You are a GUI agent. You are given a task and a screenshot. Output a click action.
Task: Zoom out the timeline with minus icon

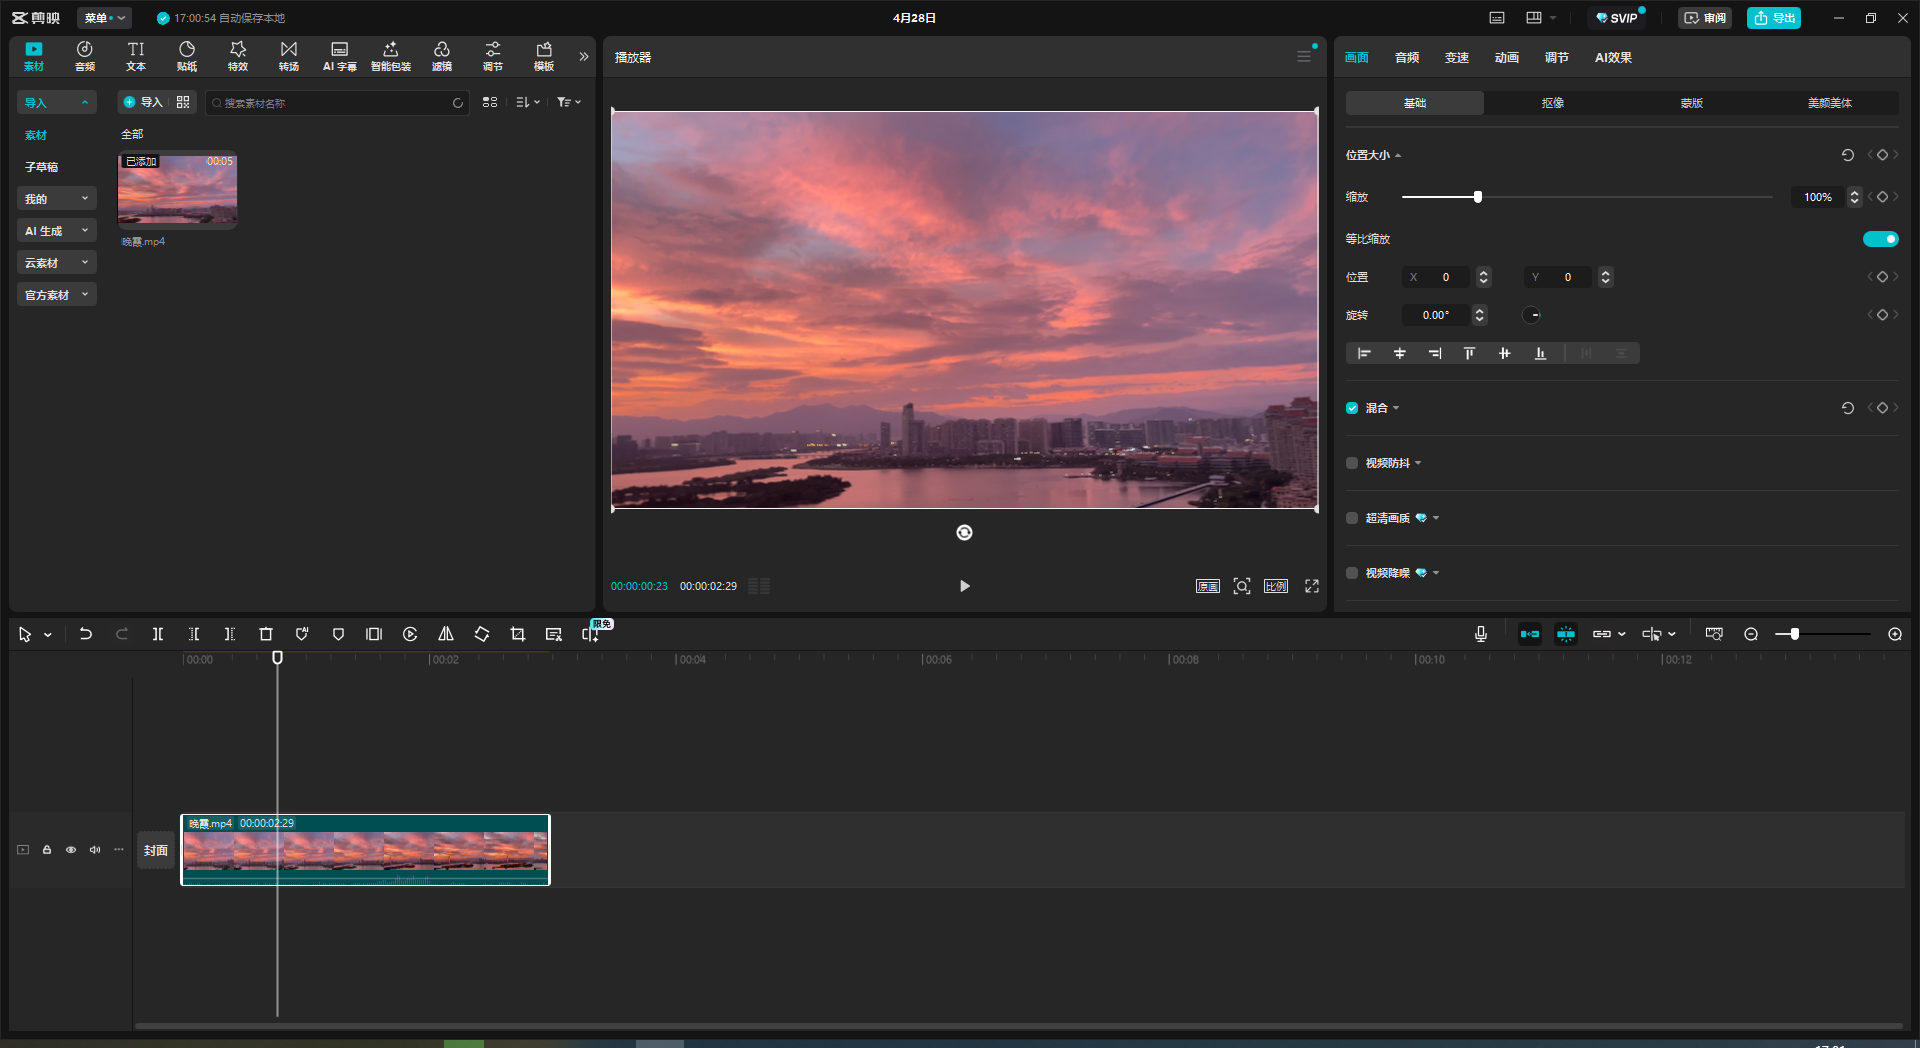(1751, 634)
